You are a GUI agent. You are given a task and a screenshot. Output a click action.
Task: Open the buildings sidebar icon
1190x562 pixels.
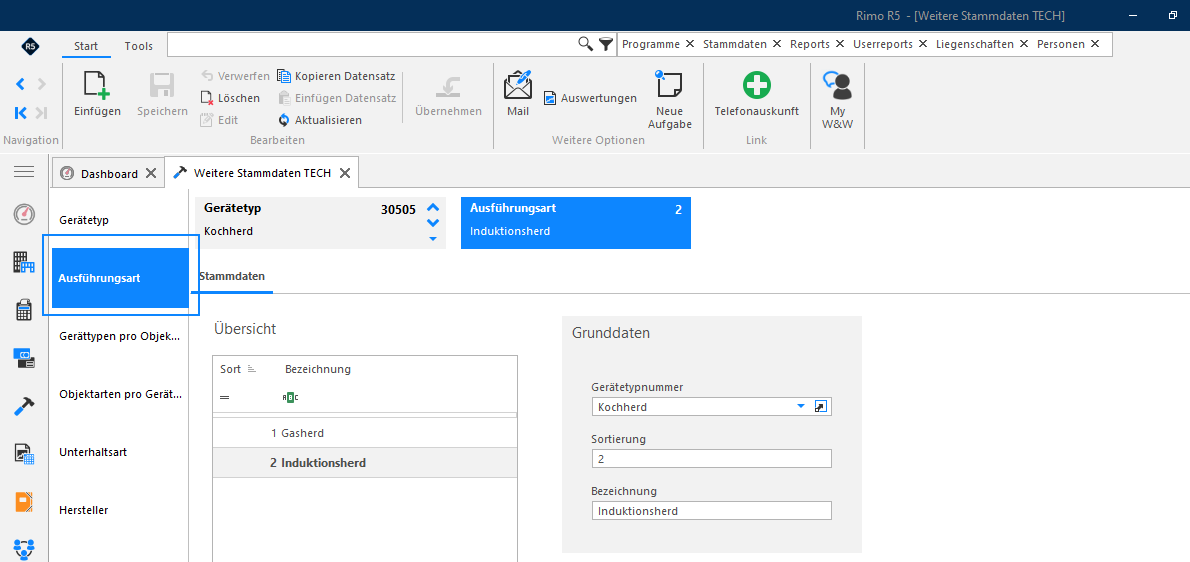[x=24, y=262]
